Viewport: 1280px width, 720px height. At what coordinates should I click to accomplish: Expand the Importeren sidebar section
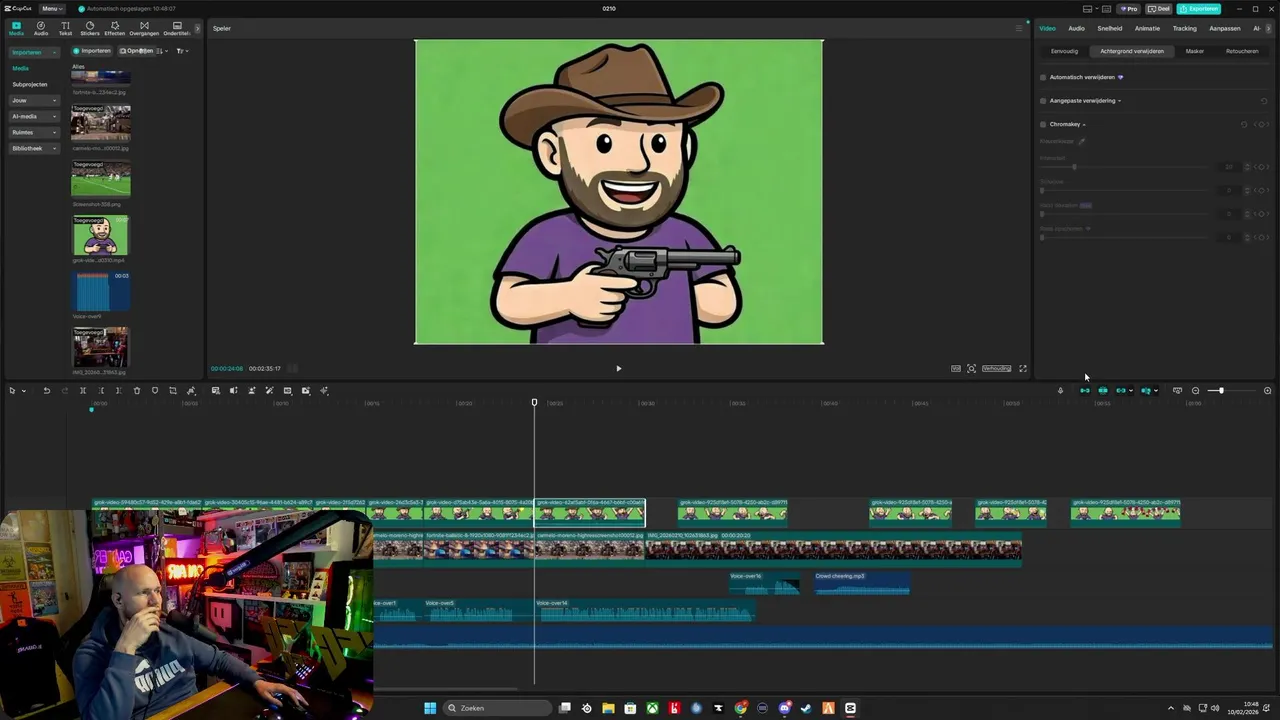pyautogui.click(x=35, y=52)
